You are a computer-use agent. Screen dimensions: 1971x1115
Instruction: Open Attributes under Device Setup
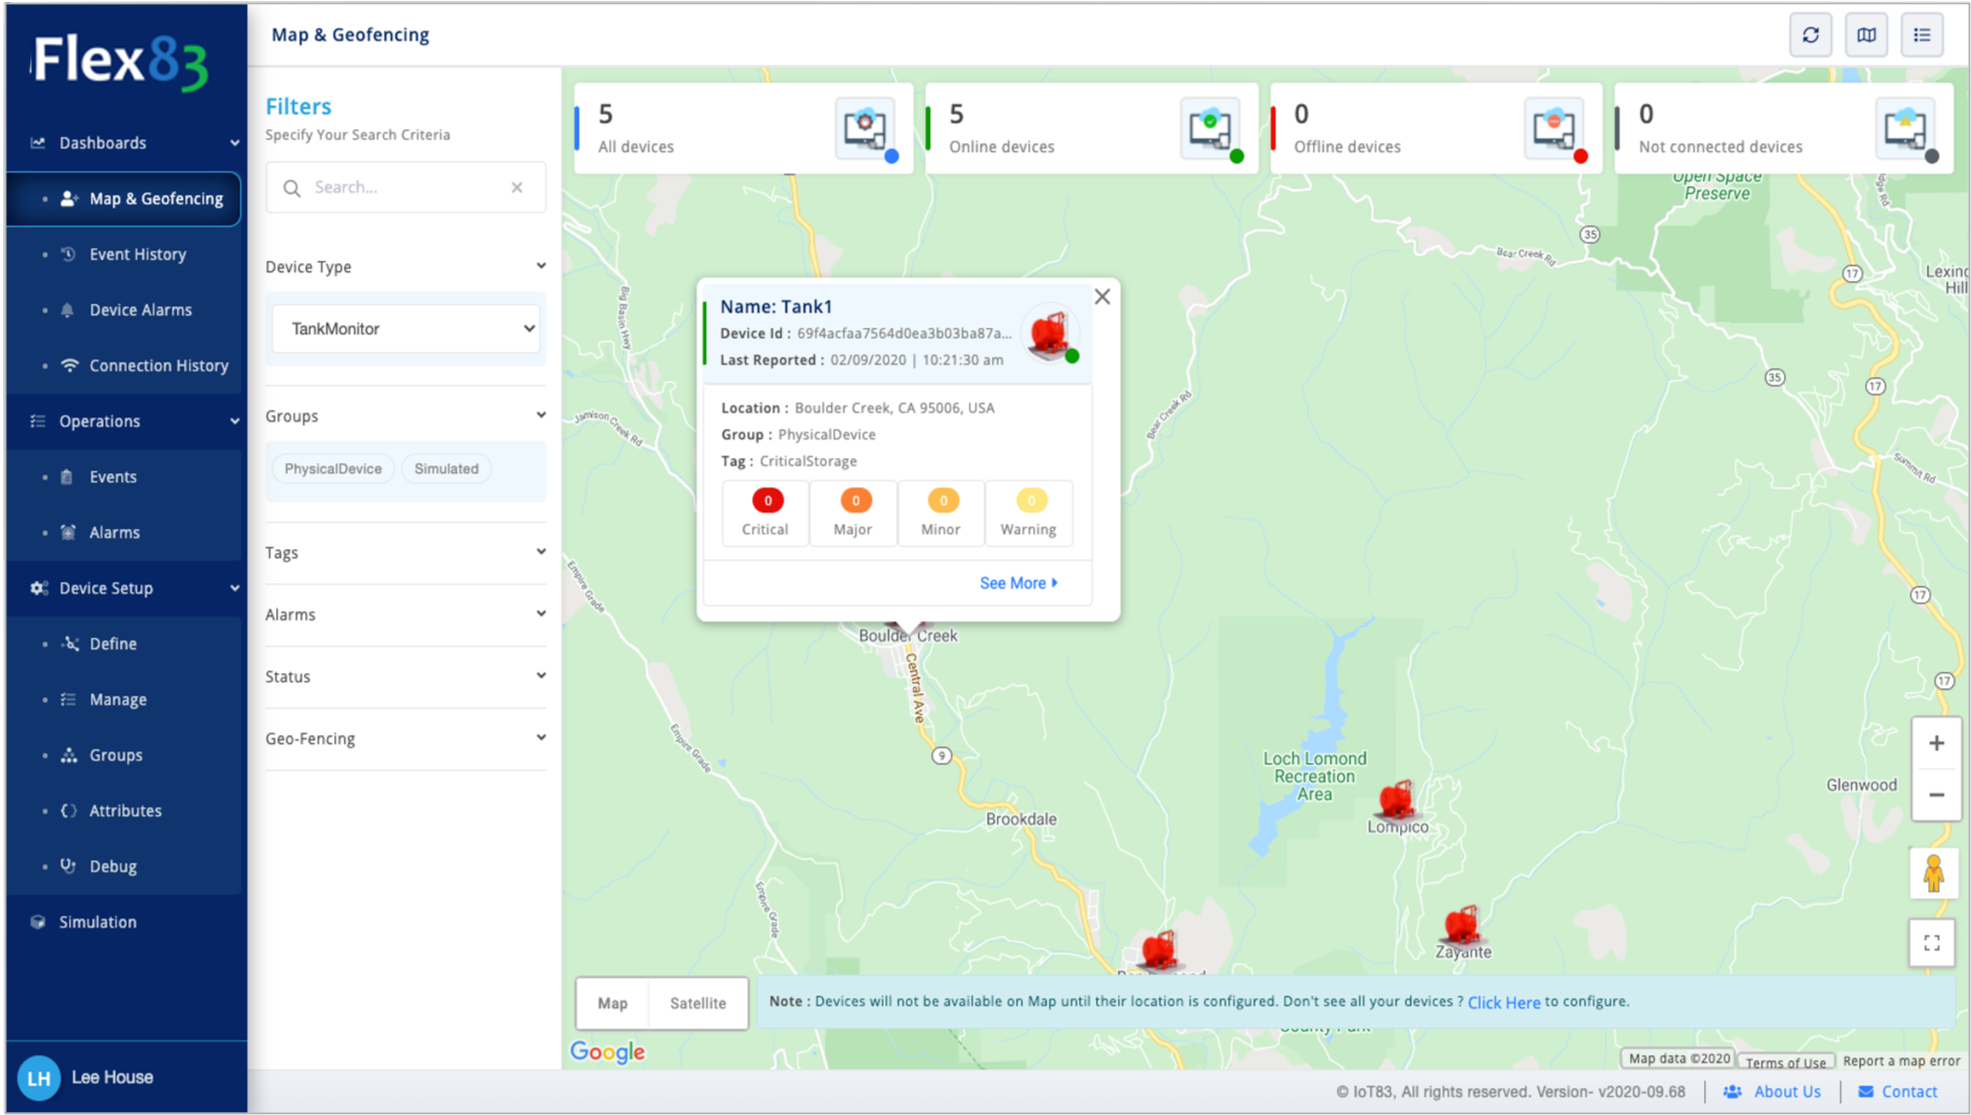(x=126, y=811)
